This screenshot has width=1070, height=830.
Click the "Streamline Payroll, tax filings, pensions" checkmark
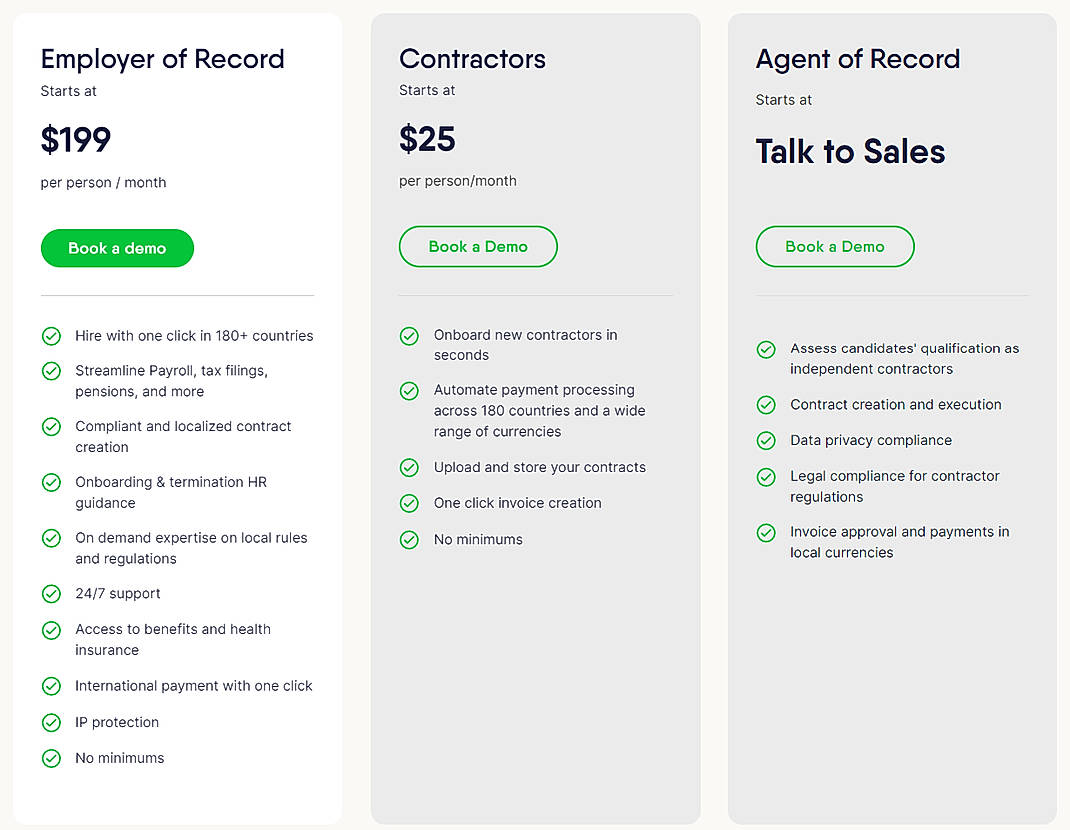pos(51,371)
